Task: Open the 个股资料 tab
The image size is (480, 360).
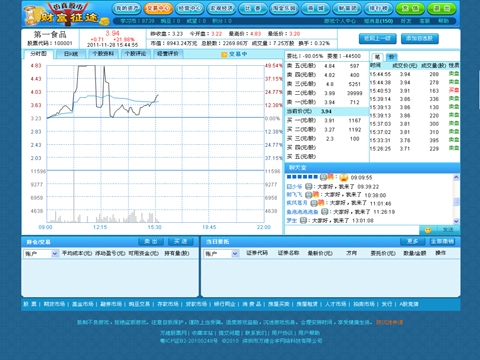Action: click(x=103, y=54)
